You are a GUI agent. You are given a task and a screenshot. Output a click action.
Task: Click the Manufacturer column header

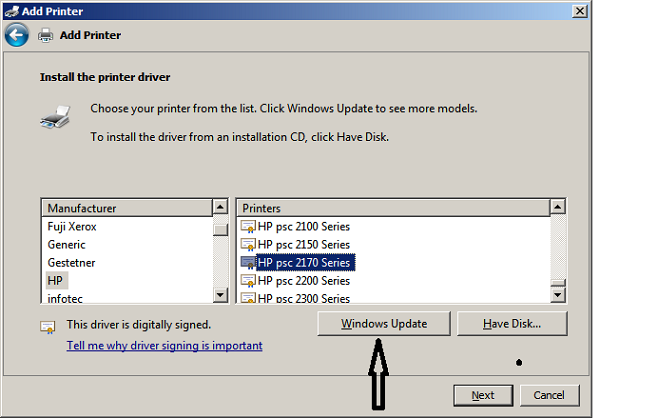click(127, 208)
